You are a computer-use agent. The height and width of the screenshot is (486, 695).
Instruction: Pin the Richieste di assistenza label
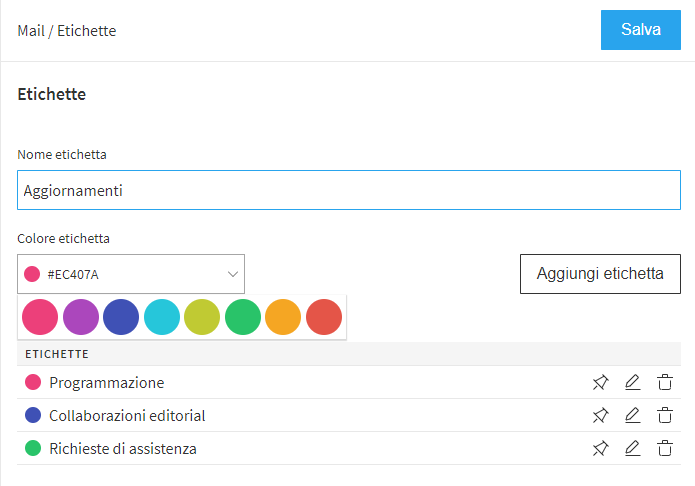coord(600,449)
